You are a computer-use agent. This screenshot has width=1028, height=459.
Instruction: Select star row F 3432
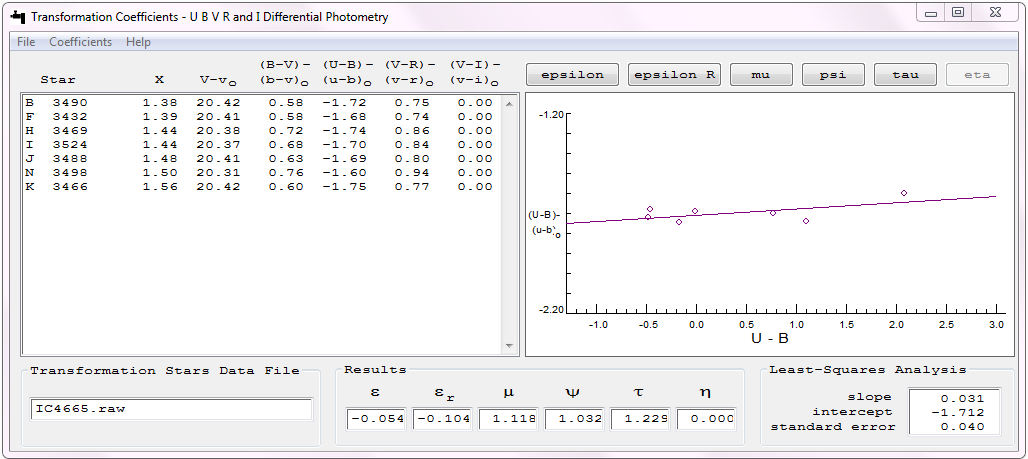259,117
